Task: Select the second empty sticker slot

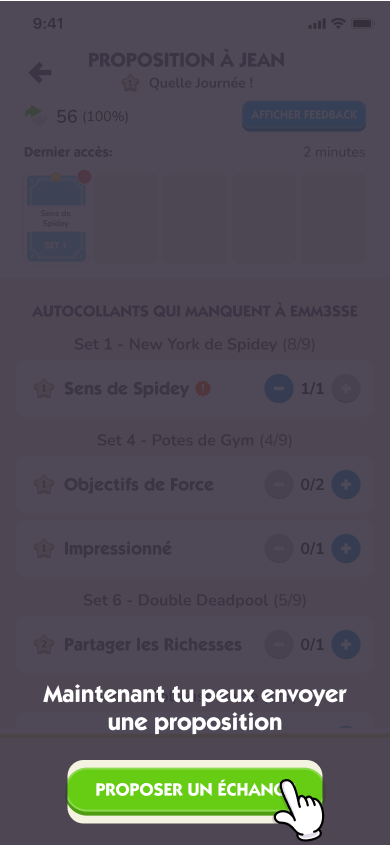Action: click(x=195, y=219)
